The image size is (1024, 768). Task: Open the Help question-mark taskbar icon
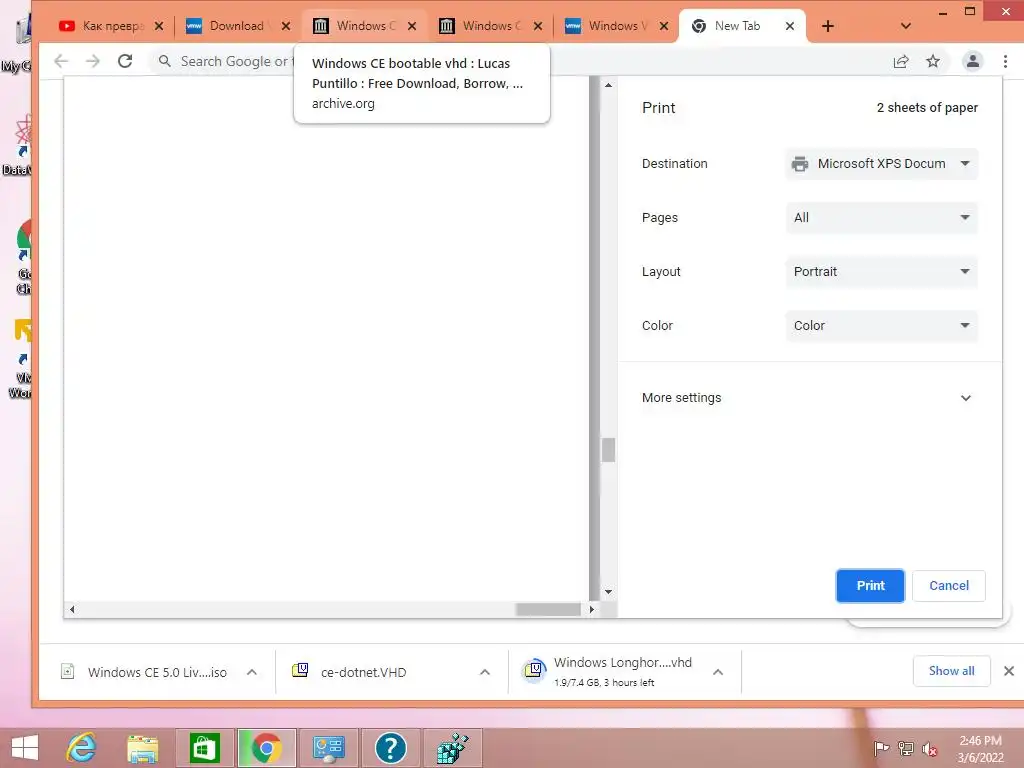coord(391,748)
